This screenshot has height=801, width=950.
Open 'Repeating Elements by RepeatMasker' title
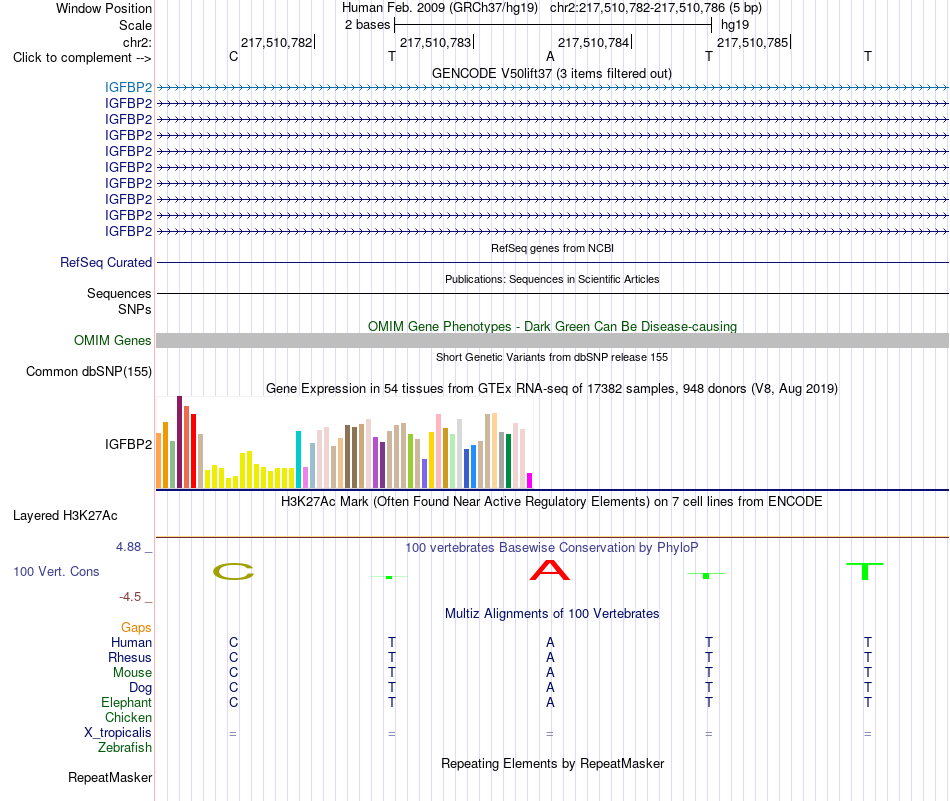tap(552, 763)
